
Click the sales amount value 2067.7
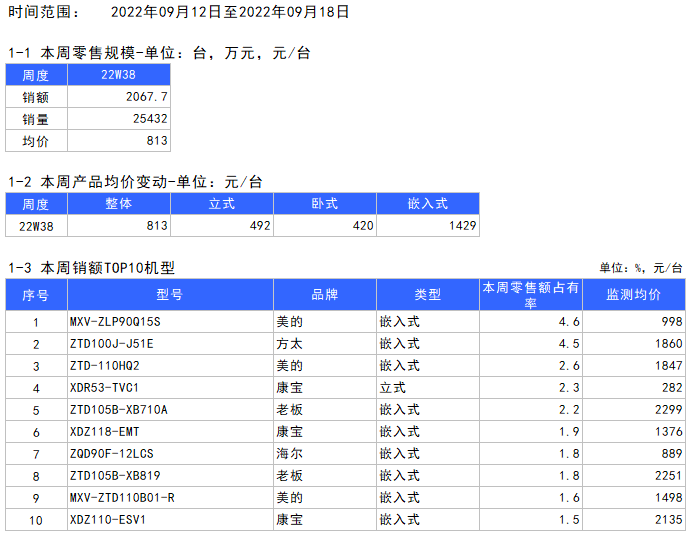click(x=147, y=96)
